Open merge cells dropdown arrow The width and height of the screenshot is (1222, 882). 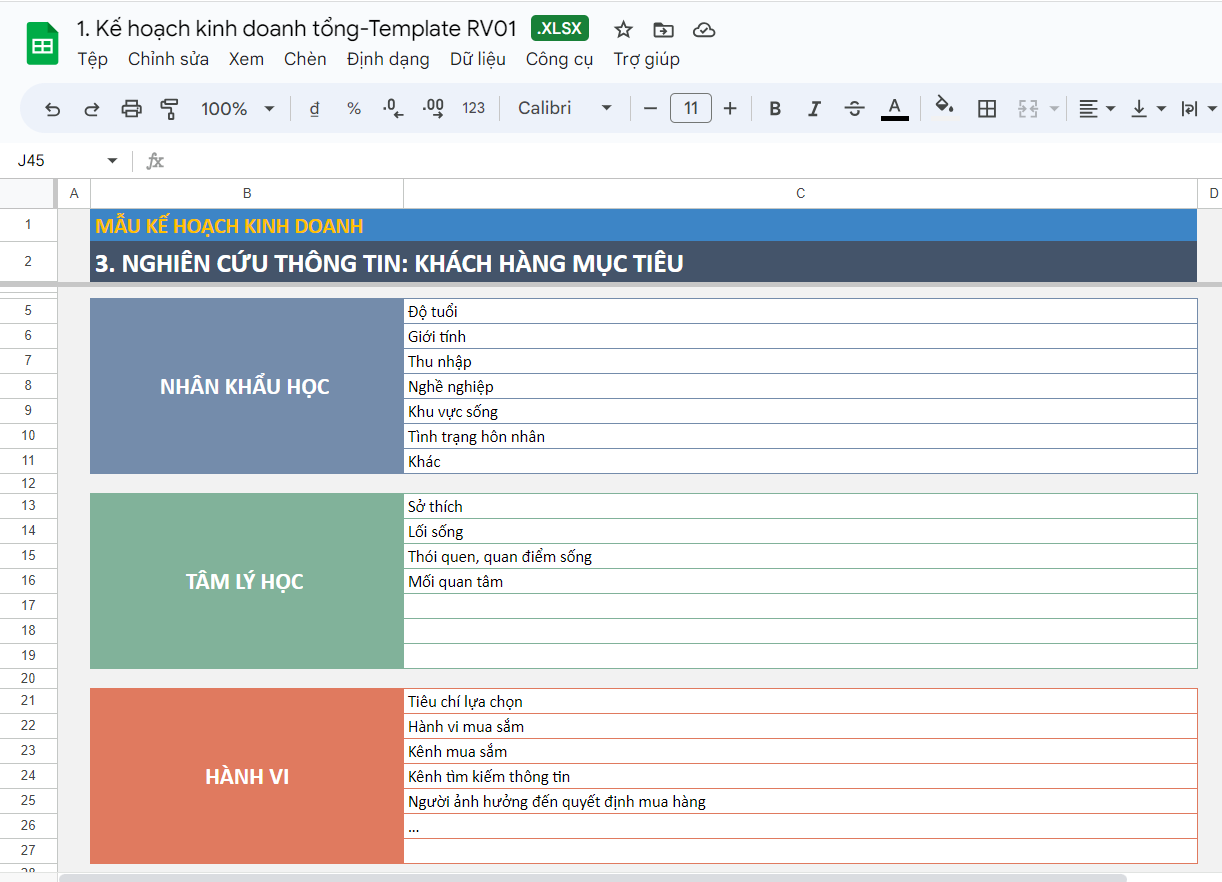point(1054,108)
